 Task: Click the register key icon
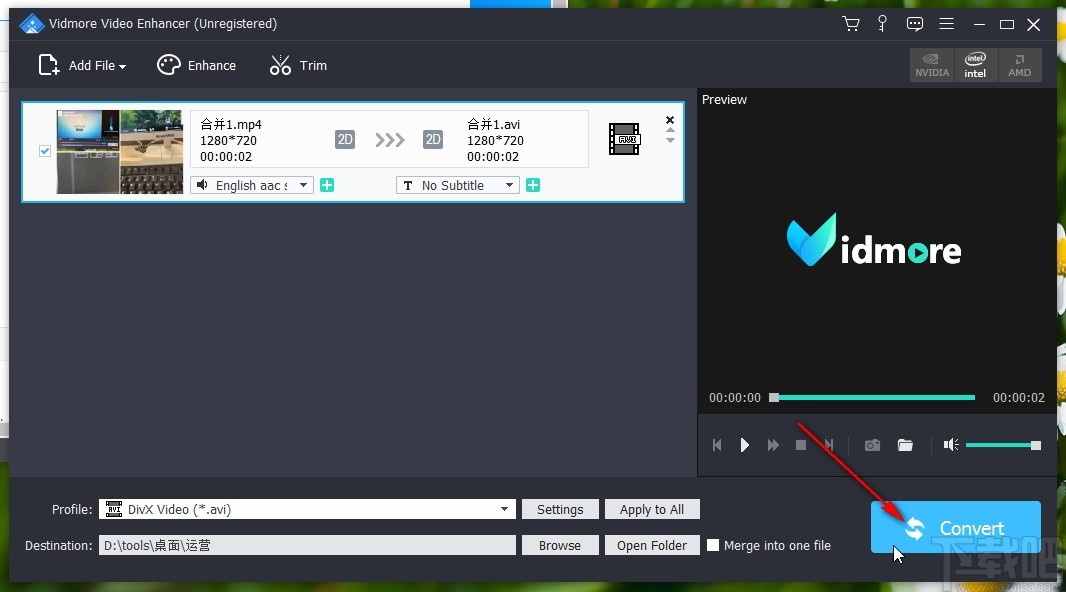click(882, 24)
